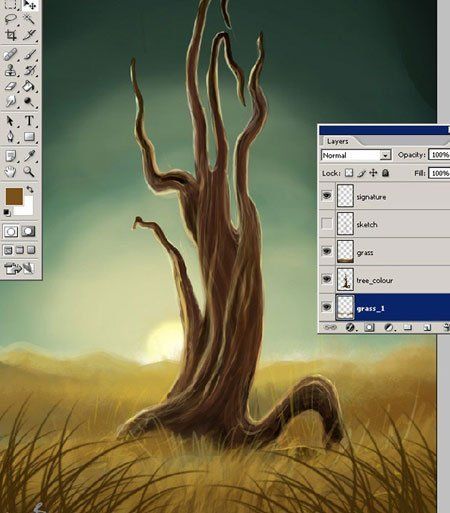
Task: Switch to Quick Mask mode
Action: pos(29,231)
